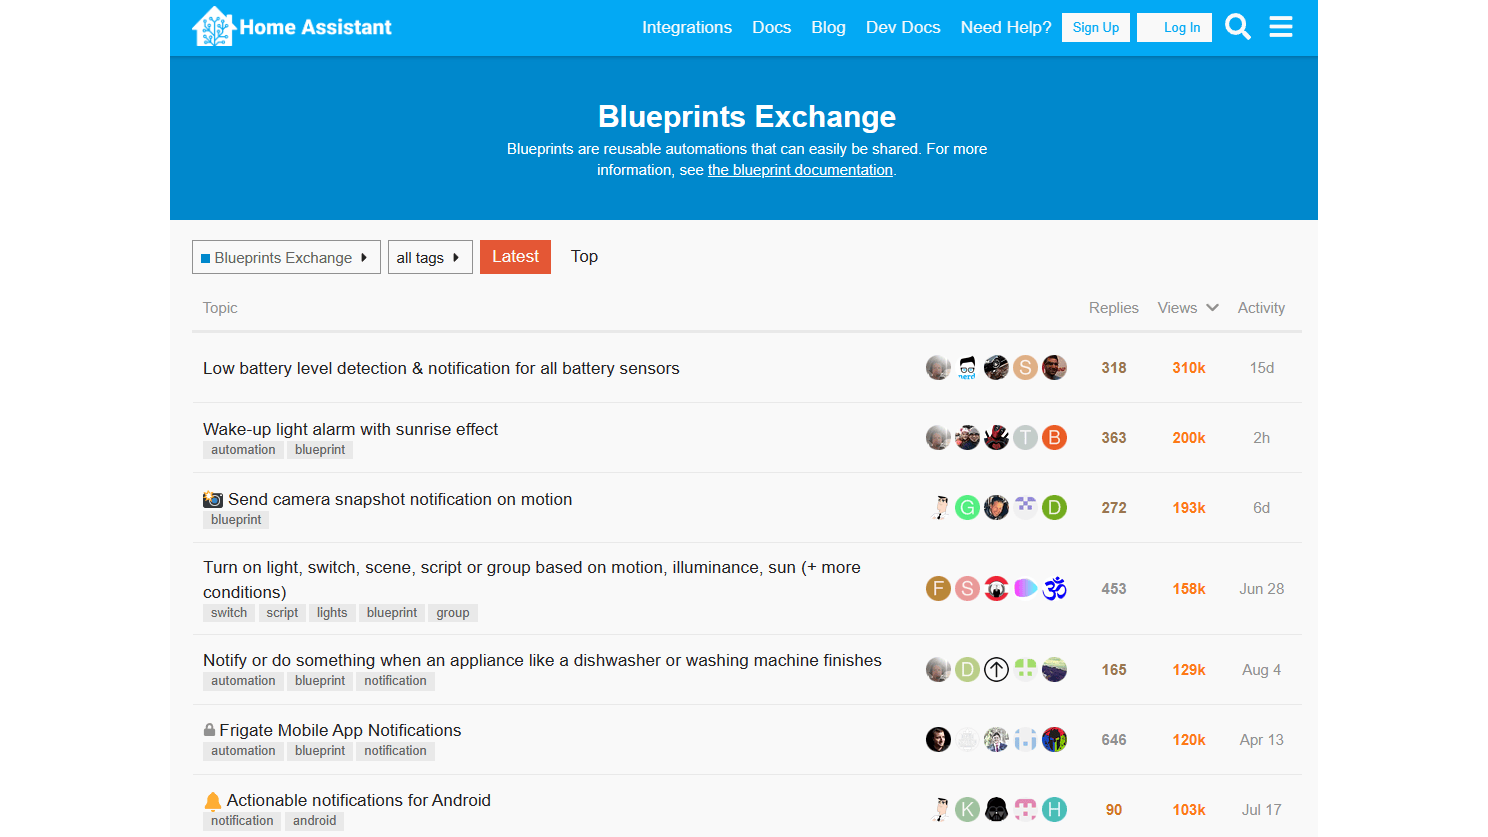This screenshot has height=837, width=1488.
Task: Open Integrations in the header navigation
Action: (x=687, y=27)
